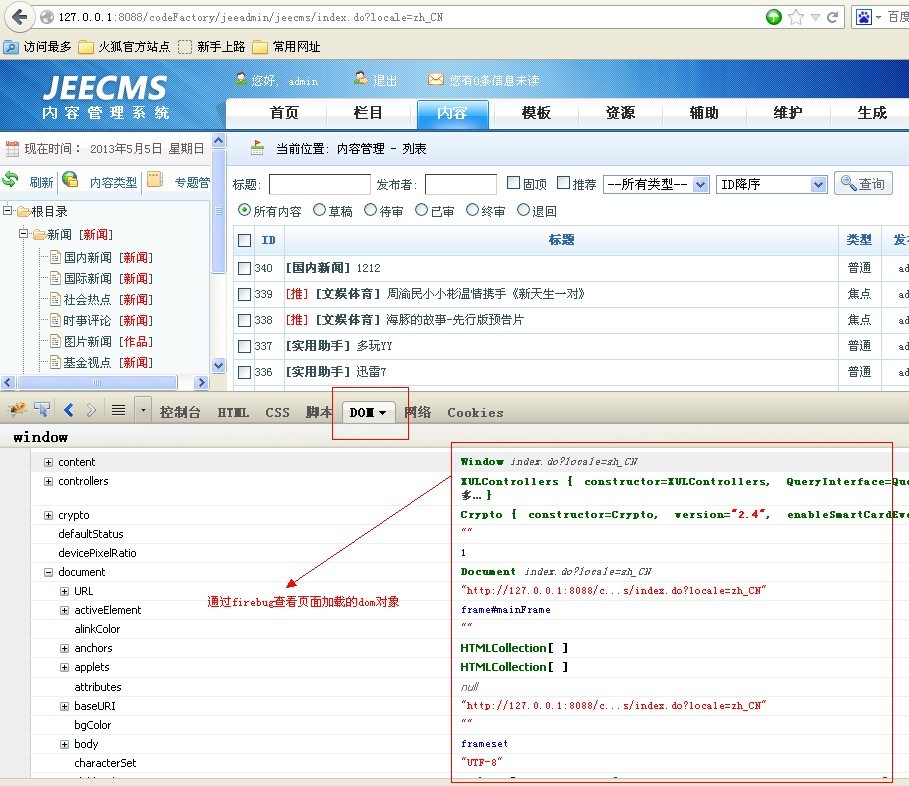Viewport: 909px width, 786px height.
Task: Go forward in Firebug panel history
Action: pos(91,410)
